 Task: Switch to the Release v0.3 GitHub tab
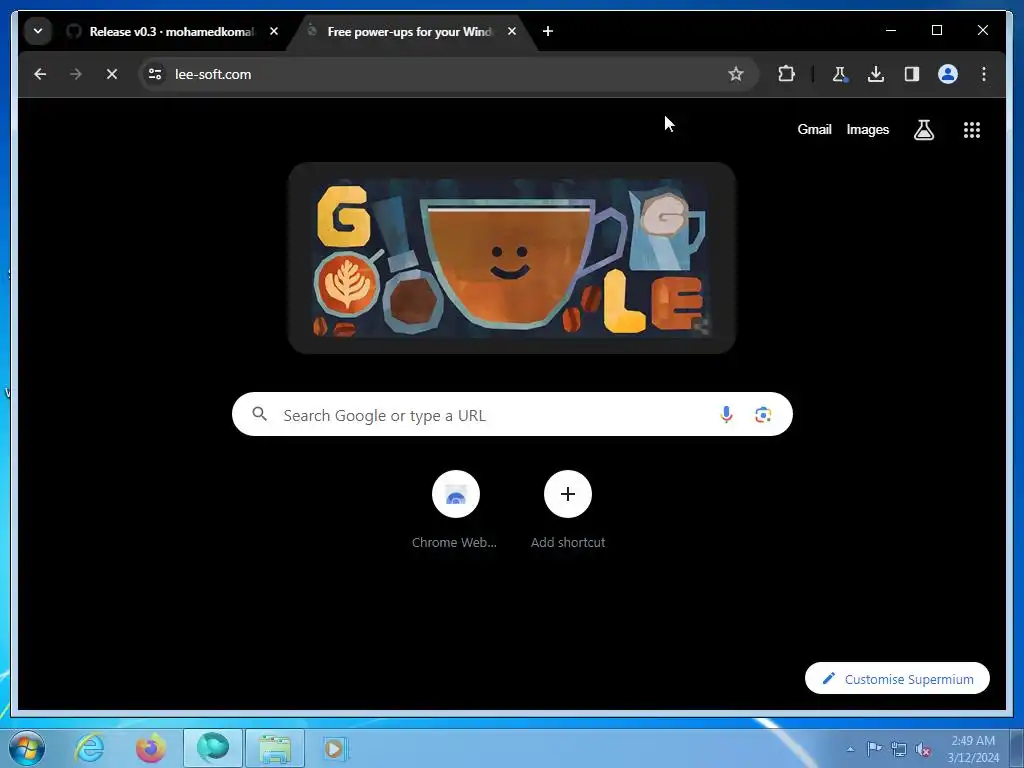tap(161, 31)
